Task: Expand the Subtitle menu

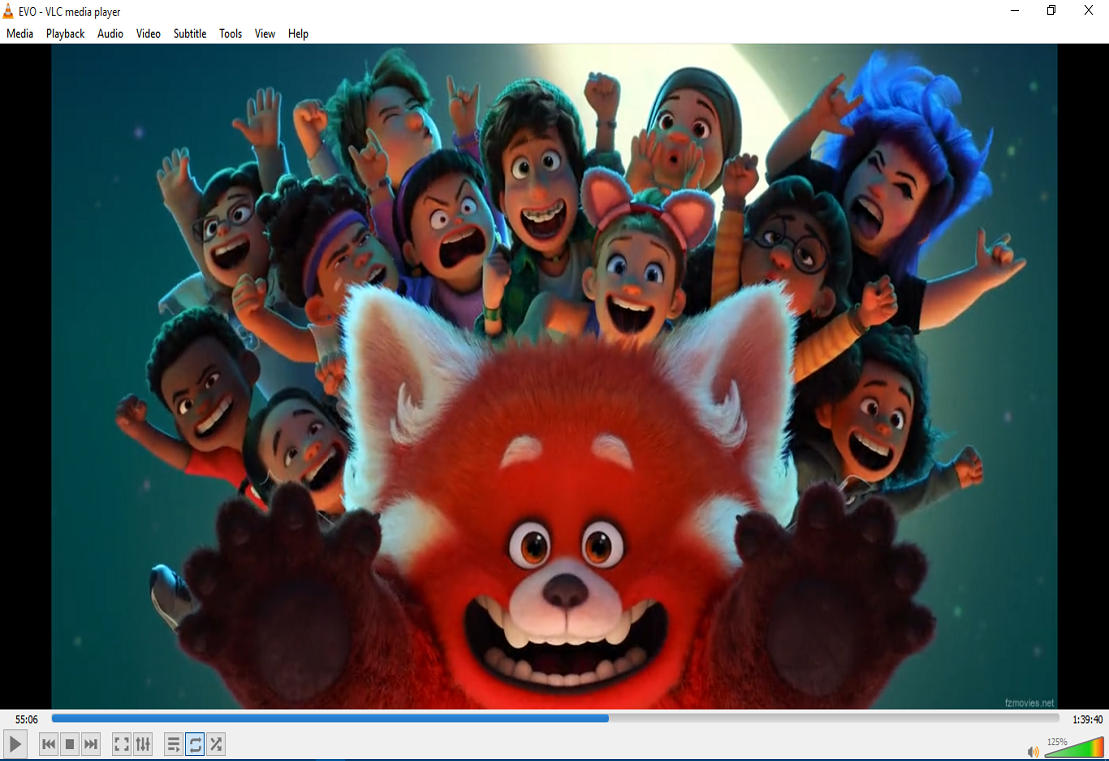Action: point(190,34)
